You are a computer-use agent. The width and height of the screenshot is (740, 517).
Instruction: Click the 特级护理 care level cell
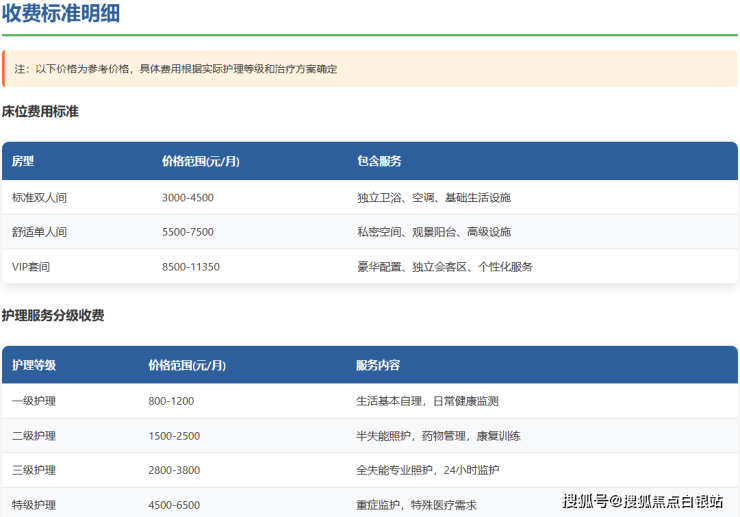tap(34, 505)
